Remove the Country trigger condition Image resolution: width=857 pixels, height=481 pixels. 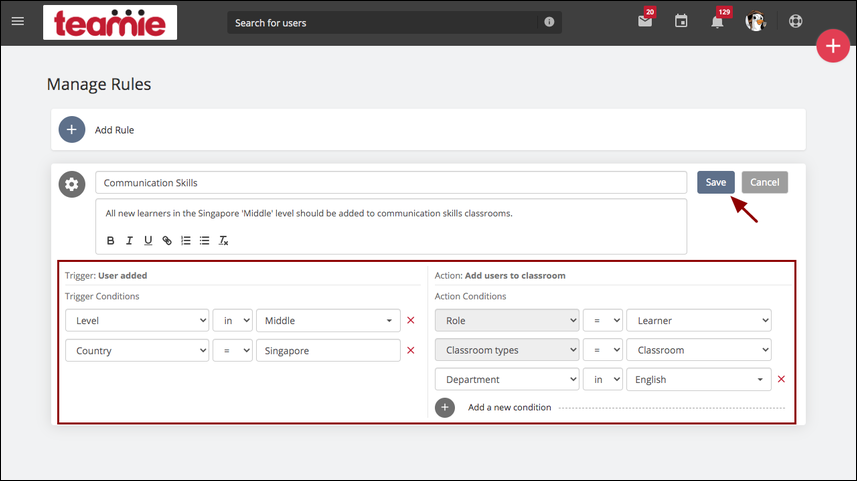click(x=410, y=350)
